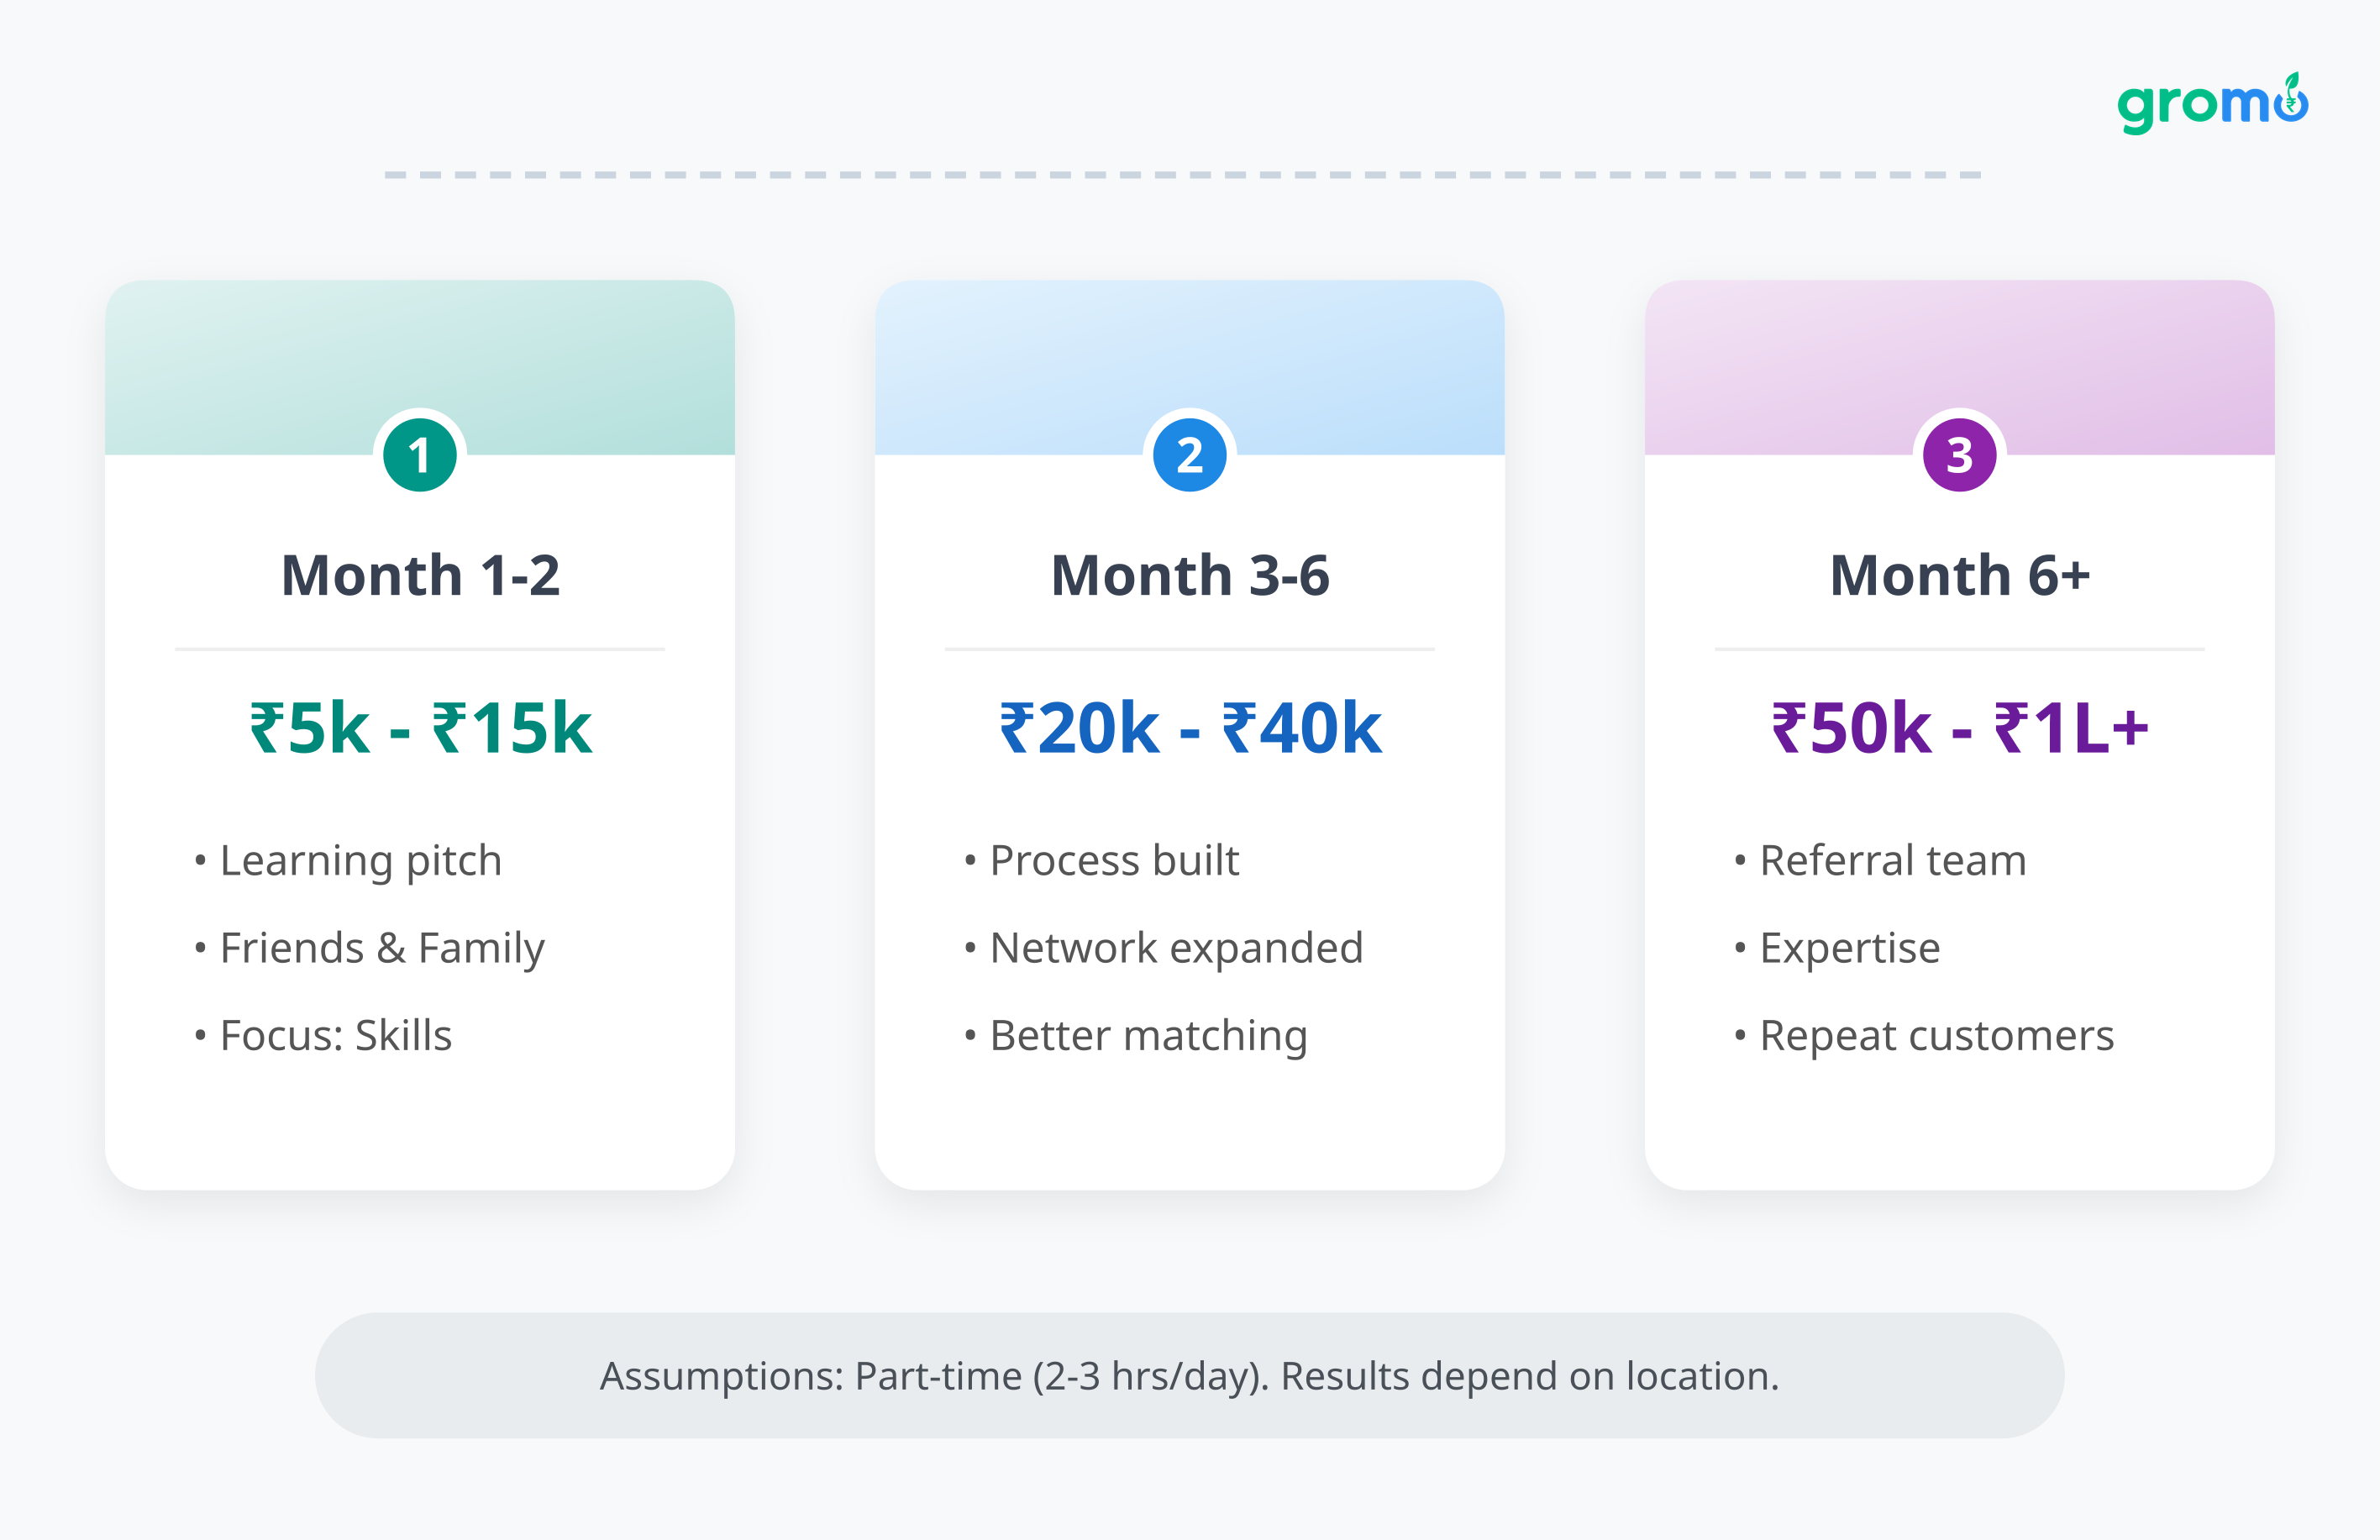Viewport: 2380px width, 1540px height.
Task: Click the Referral team bullet point
Action: click(1892, 861)
